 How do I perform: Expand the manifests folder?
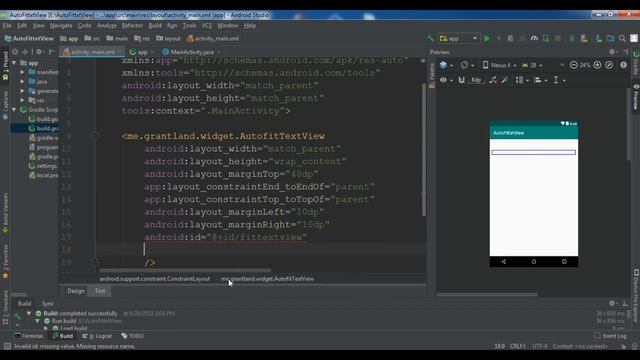click(22, 72)
